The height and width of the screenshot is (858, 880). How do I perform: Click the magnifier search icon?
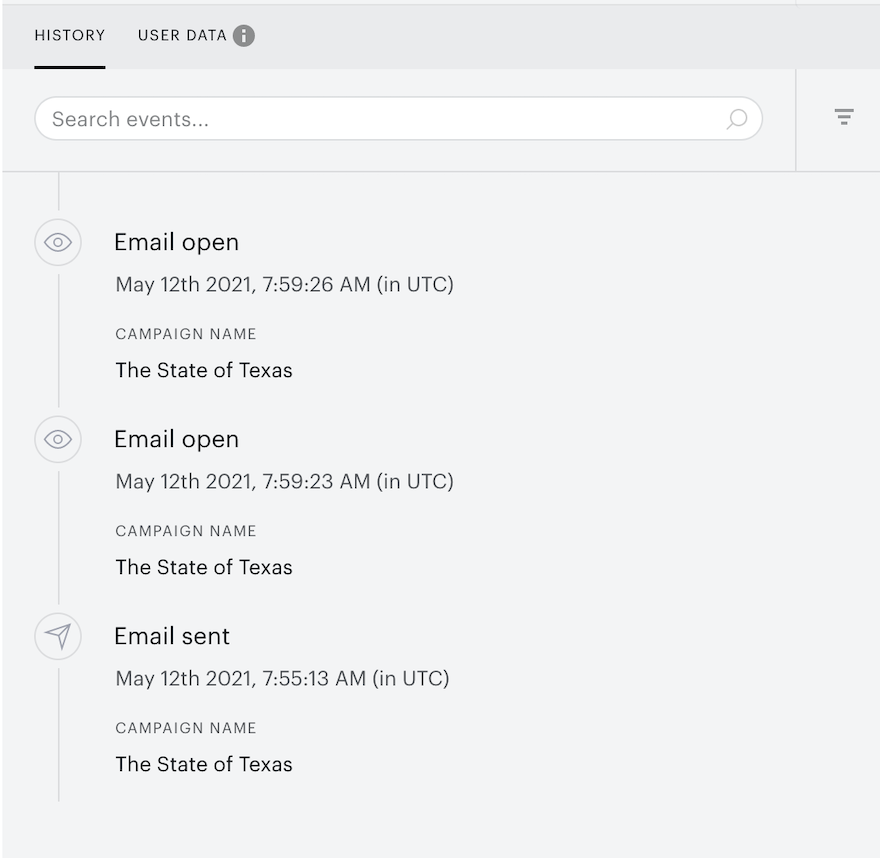(x=736, y=119)
